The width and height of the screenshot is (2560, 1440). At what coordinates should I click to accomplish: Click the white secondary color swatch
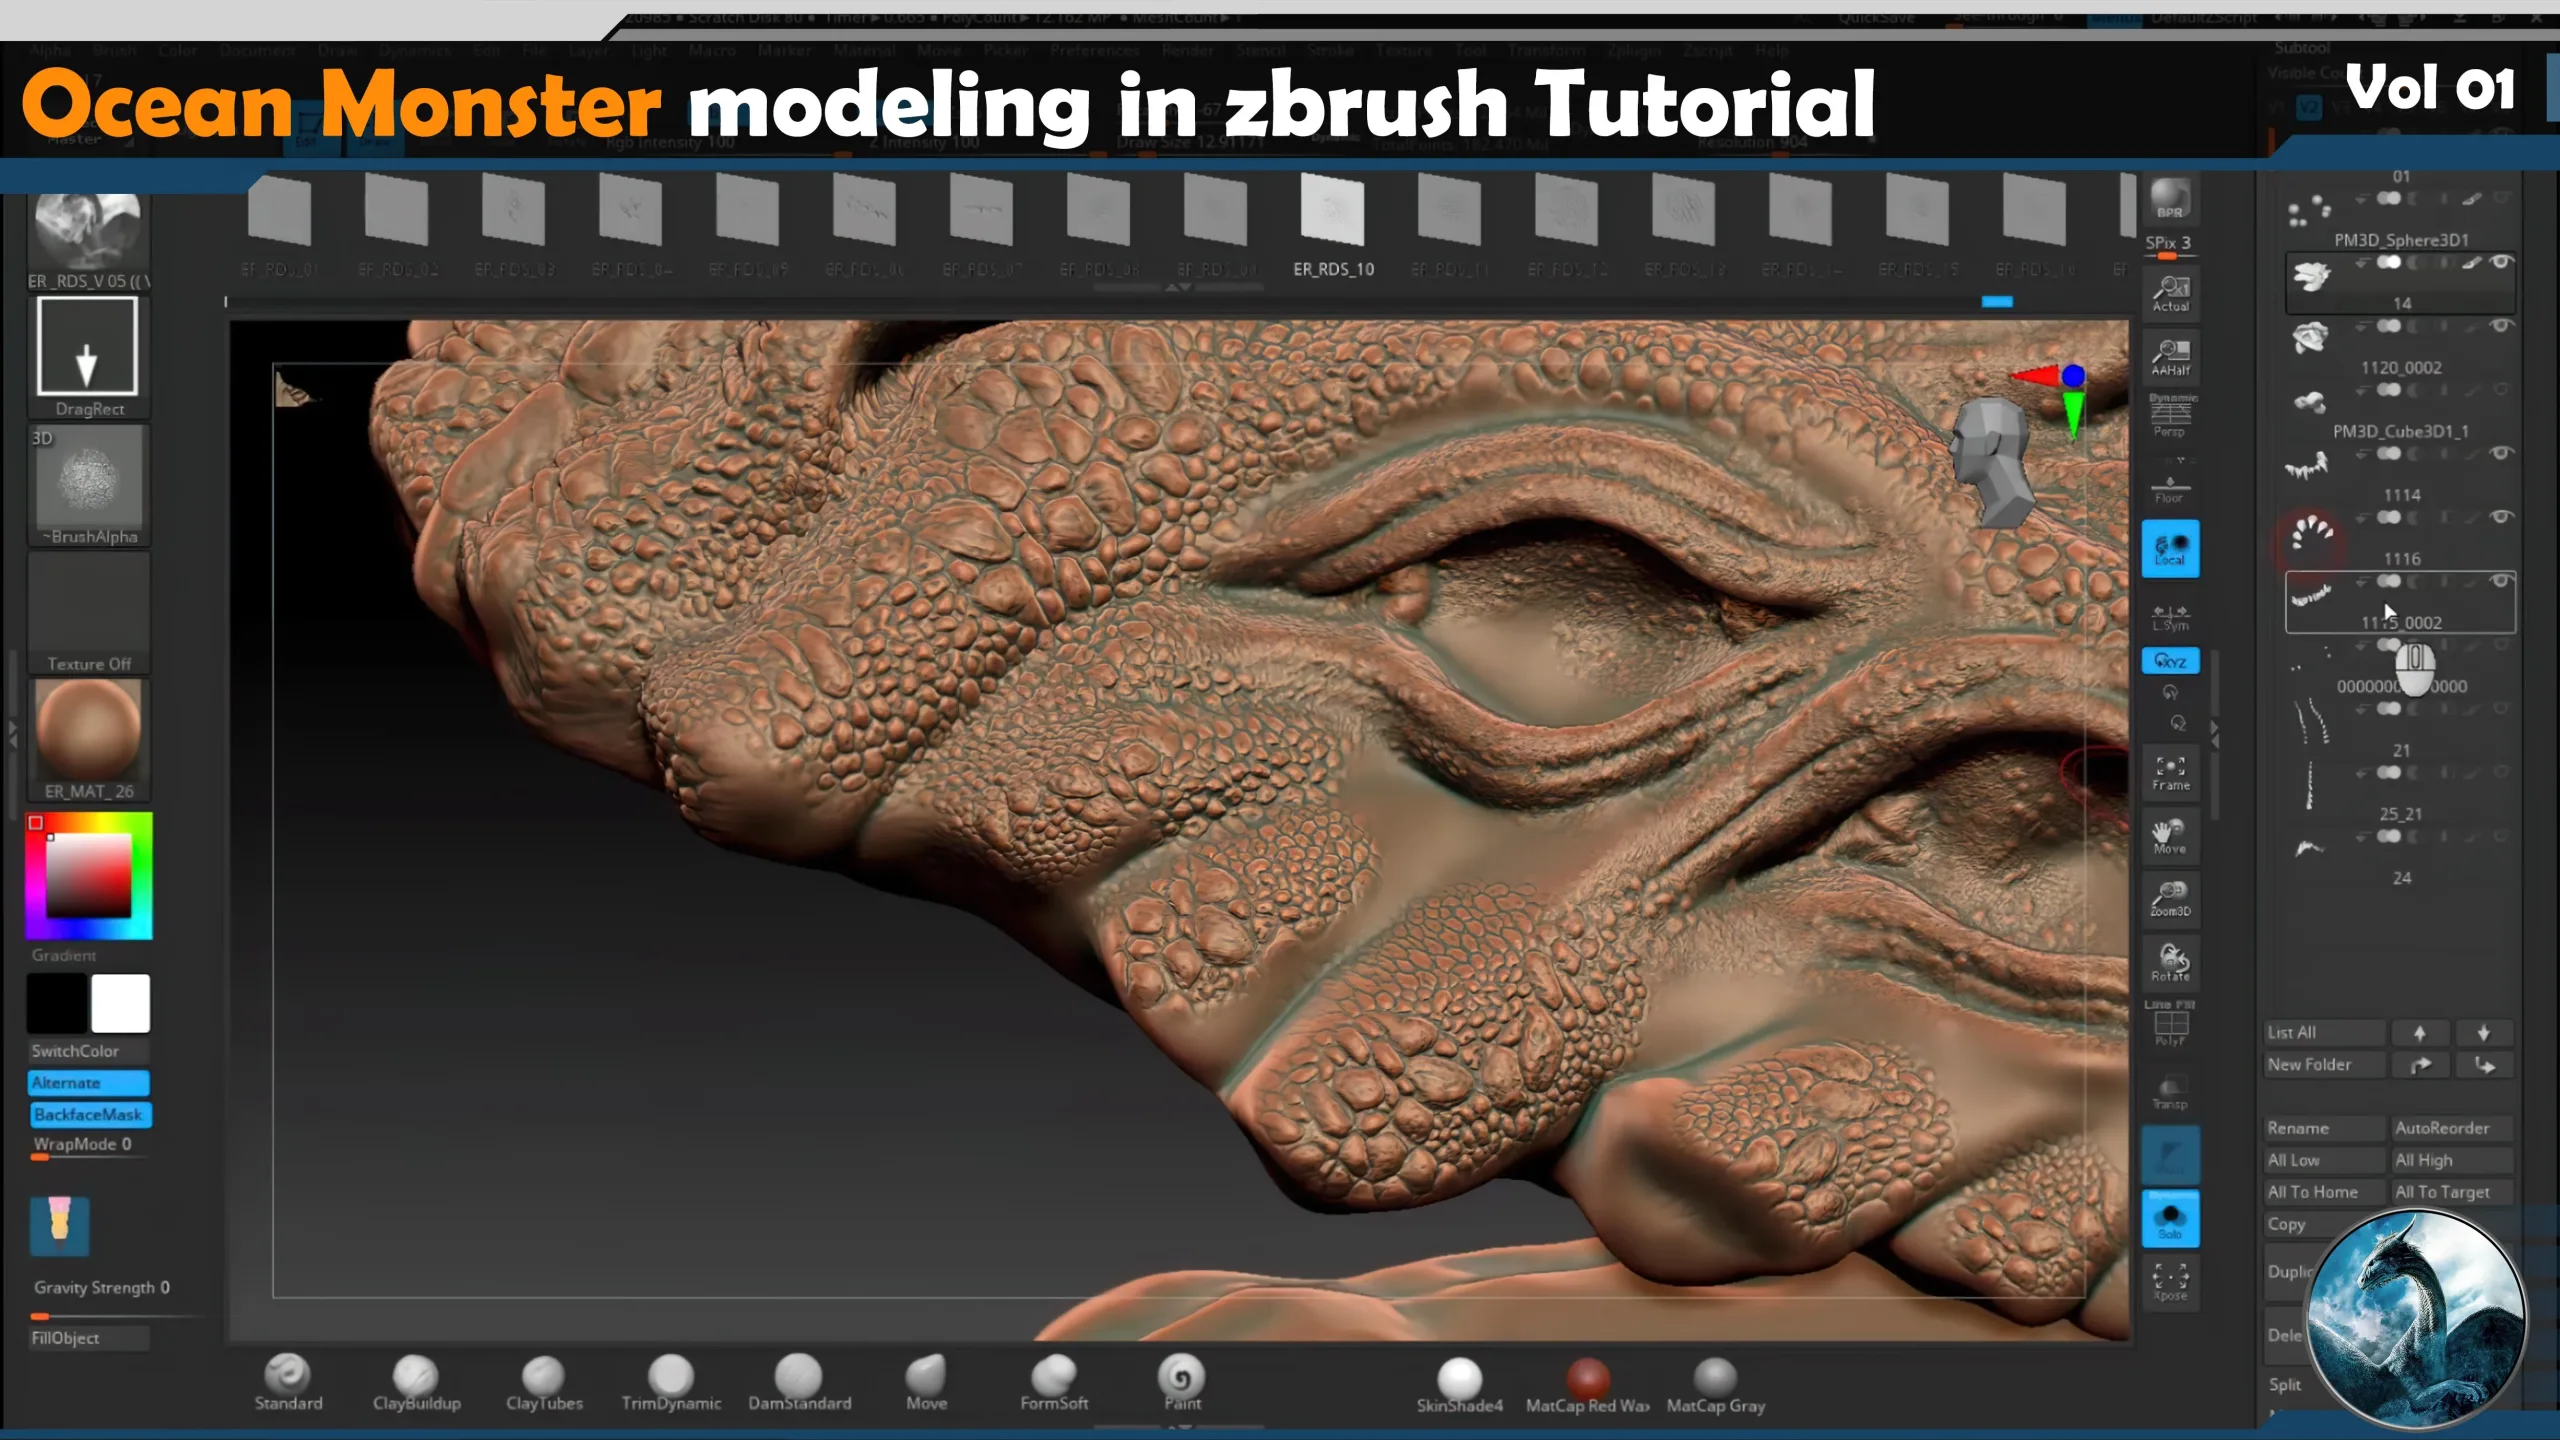tap(121, 1003)
